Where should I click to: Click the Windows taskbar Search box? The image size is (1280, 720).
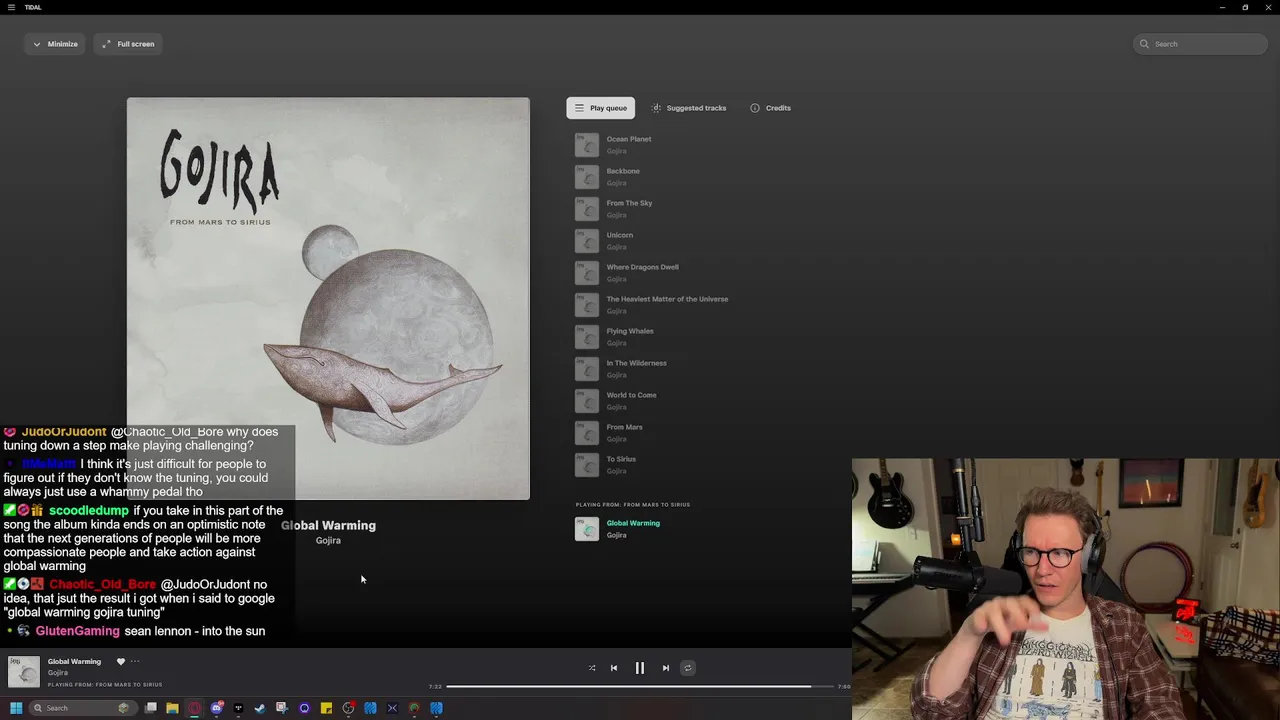point(81,708)
